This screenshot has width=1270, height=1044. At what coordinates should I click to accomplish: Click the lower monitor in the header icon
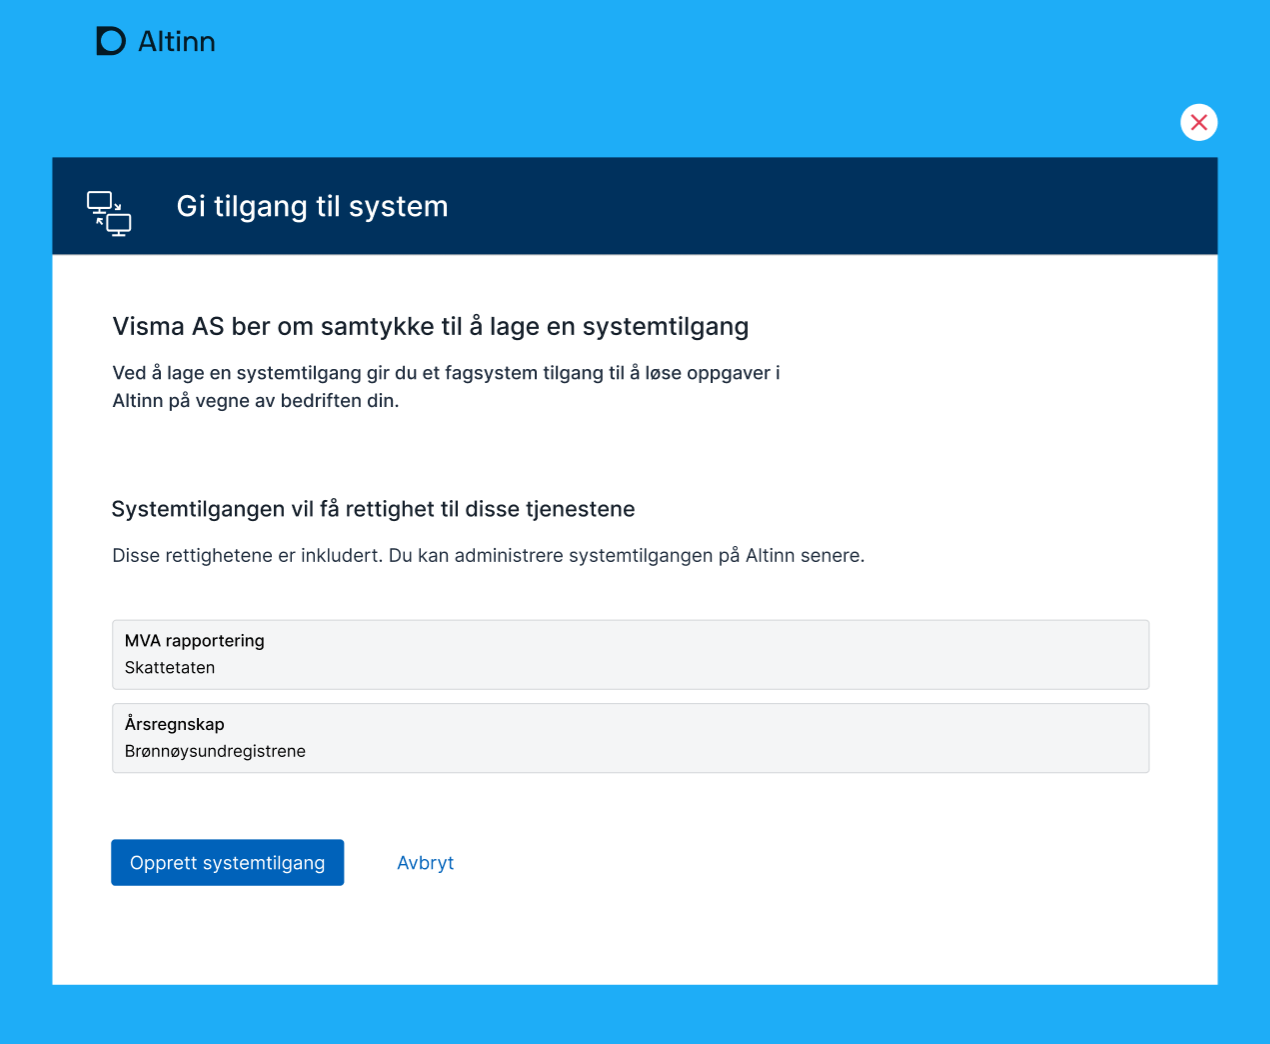tap(119, 225)
